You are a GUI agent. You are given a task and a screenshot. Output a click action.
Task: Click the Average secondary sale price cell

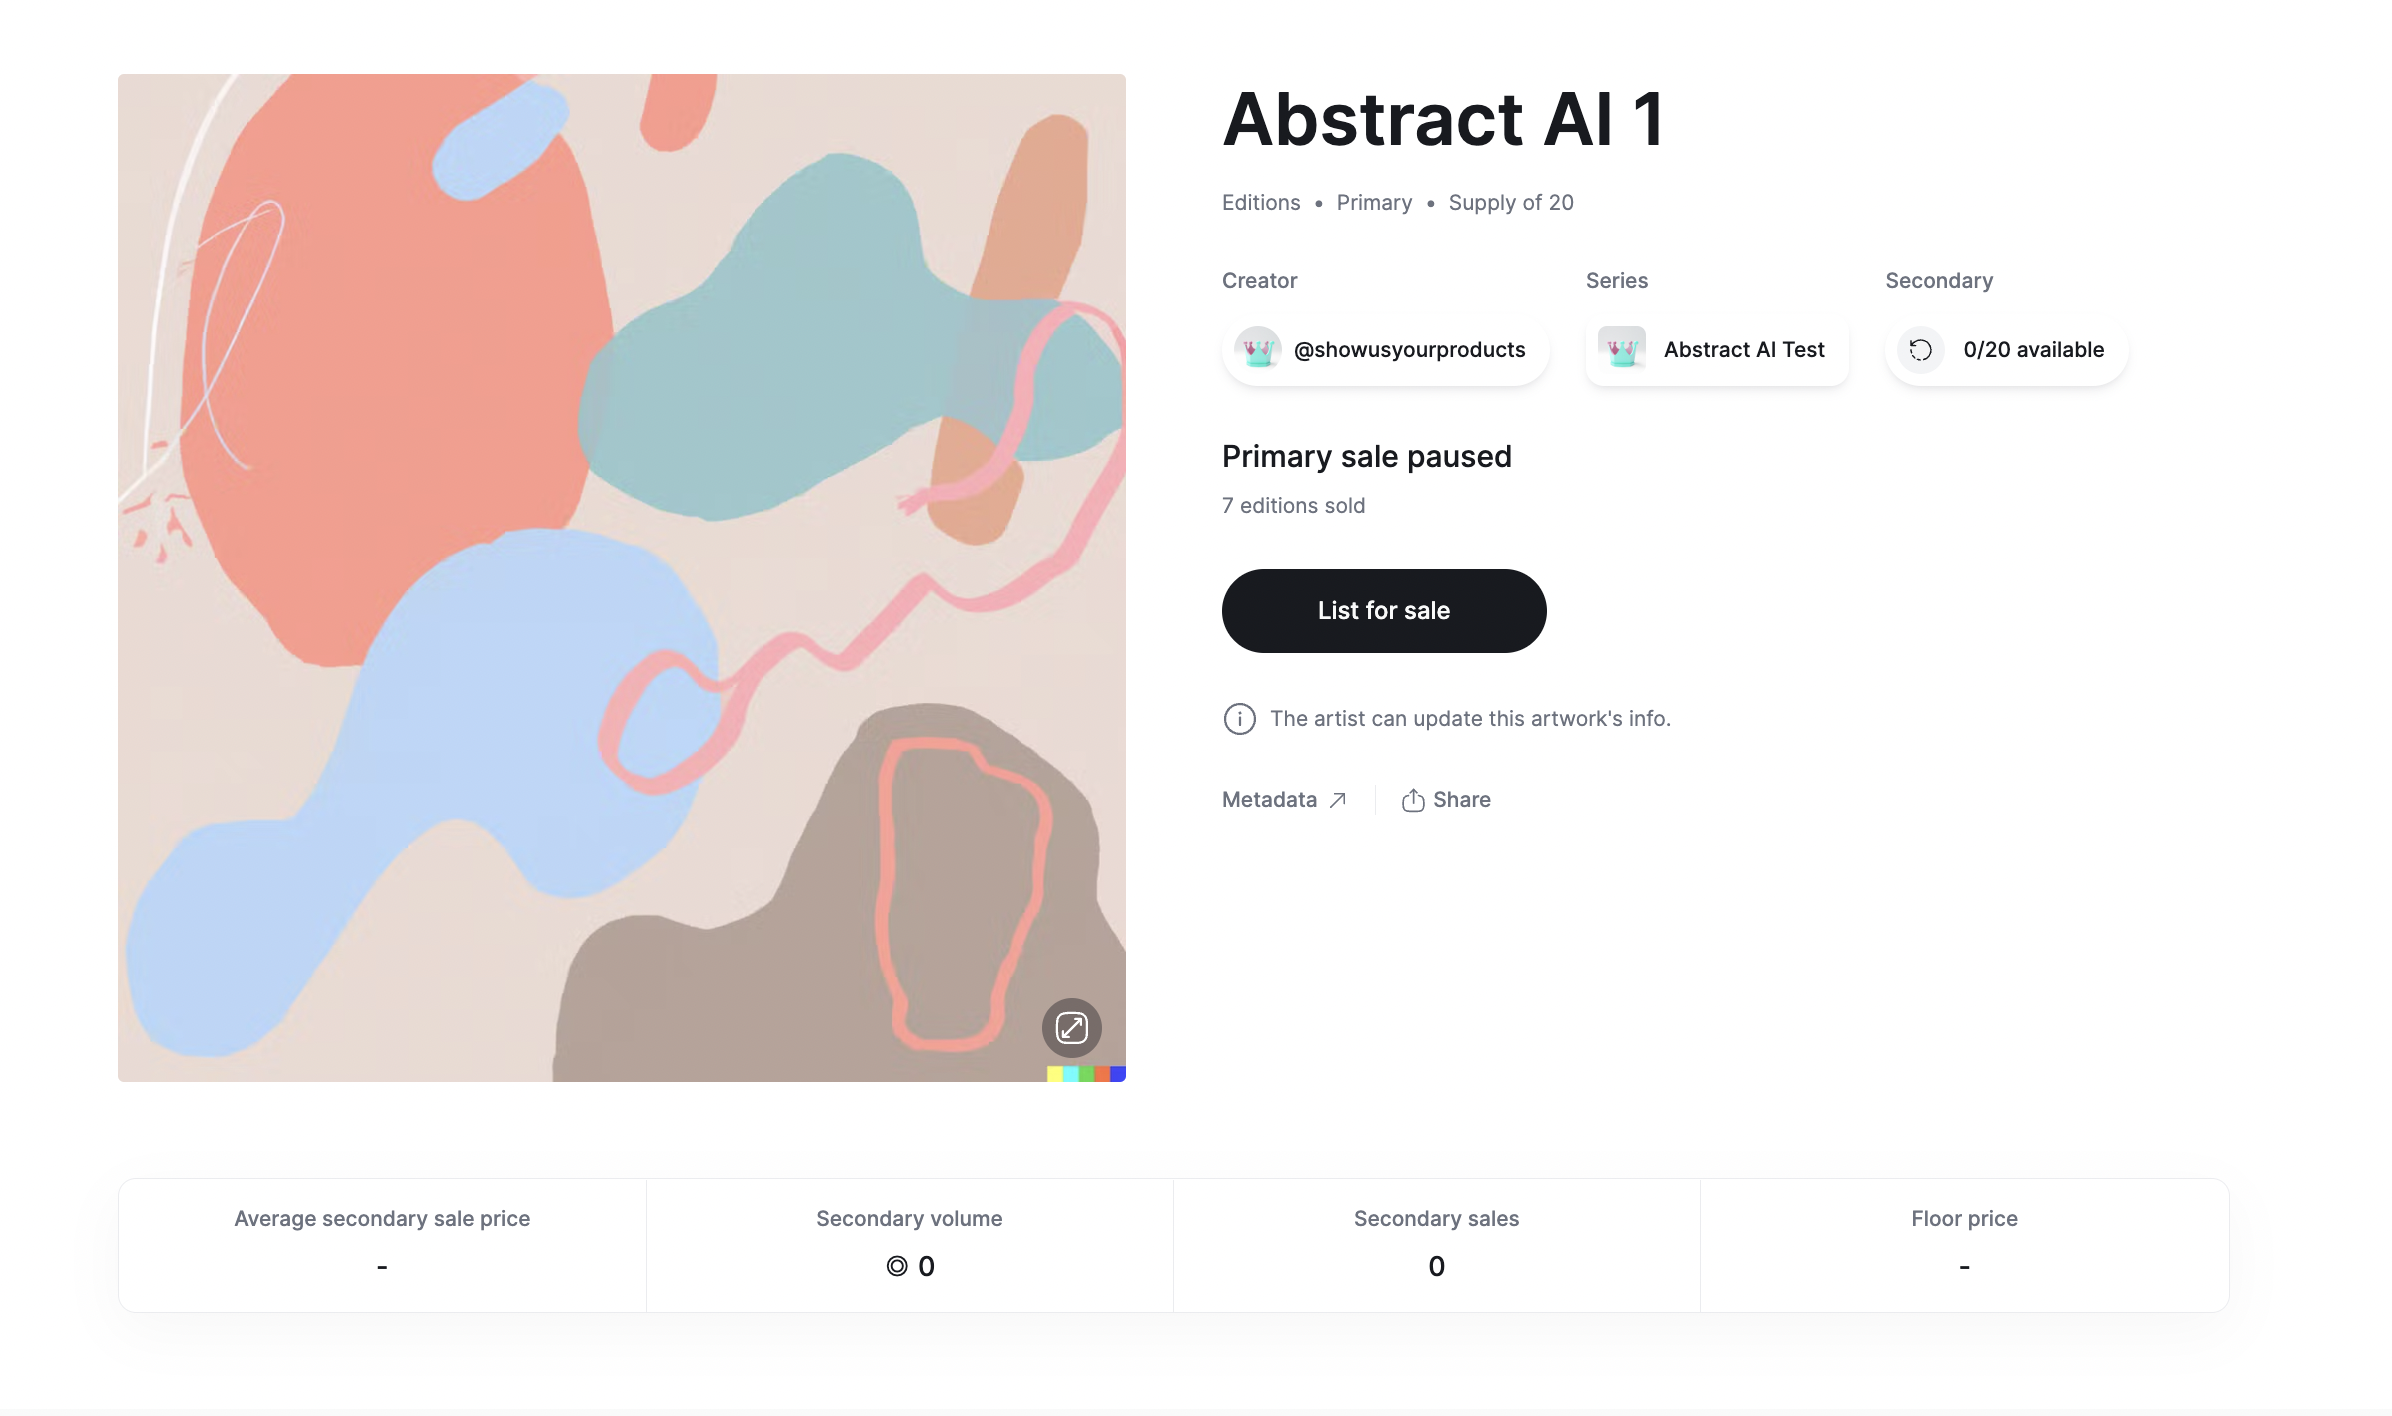(382, 1245)
